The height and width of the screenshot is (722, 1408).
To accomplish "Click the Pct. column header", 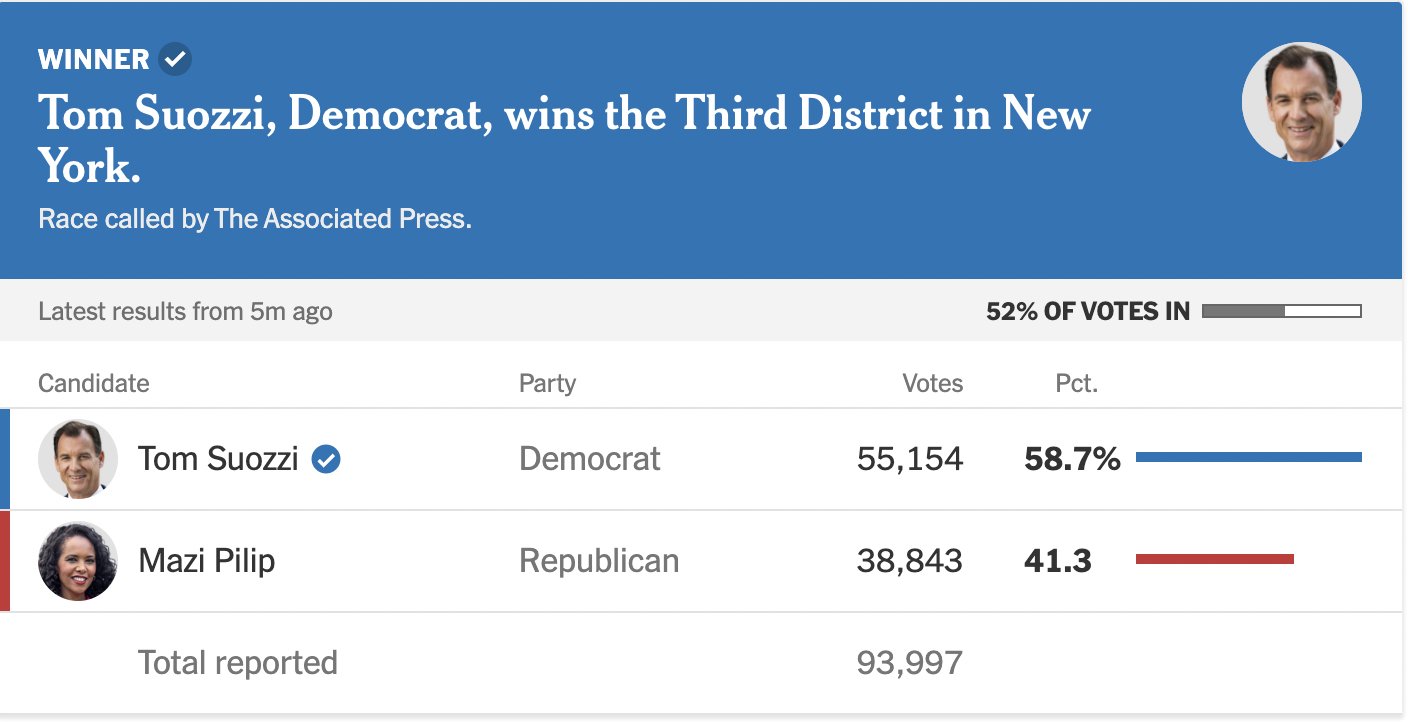I will pyautogui.click(x=1077, y=383).
